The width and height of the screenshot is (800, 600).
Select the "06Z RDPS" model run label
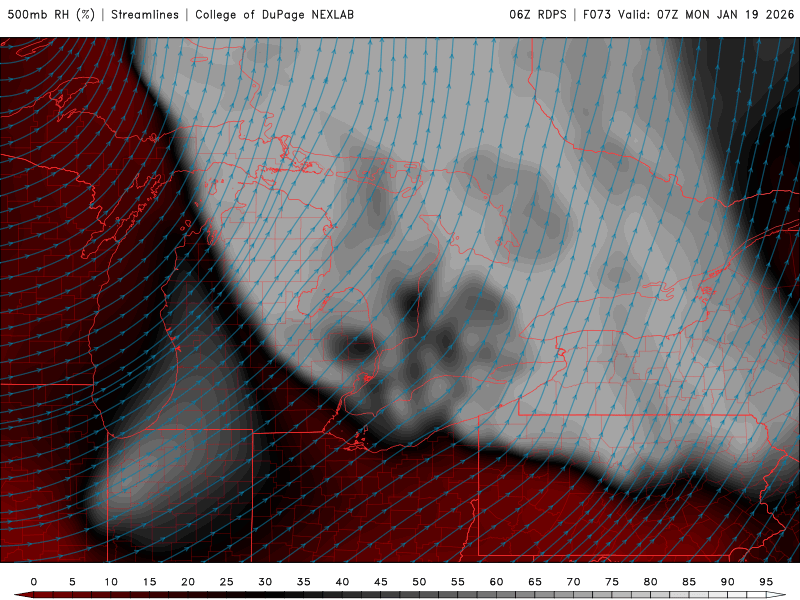click(x=538, y=15)
